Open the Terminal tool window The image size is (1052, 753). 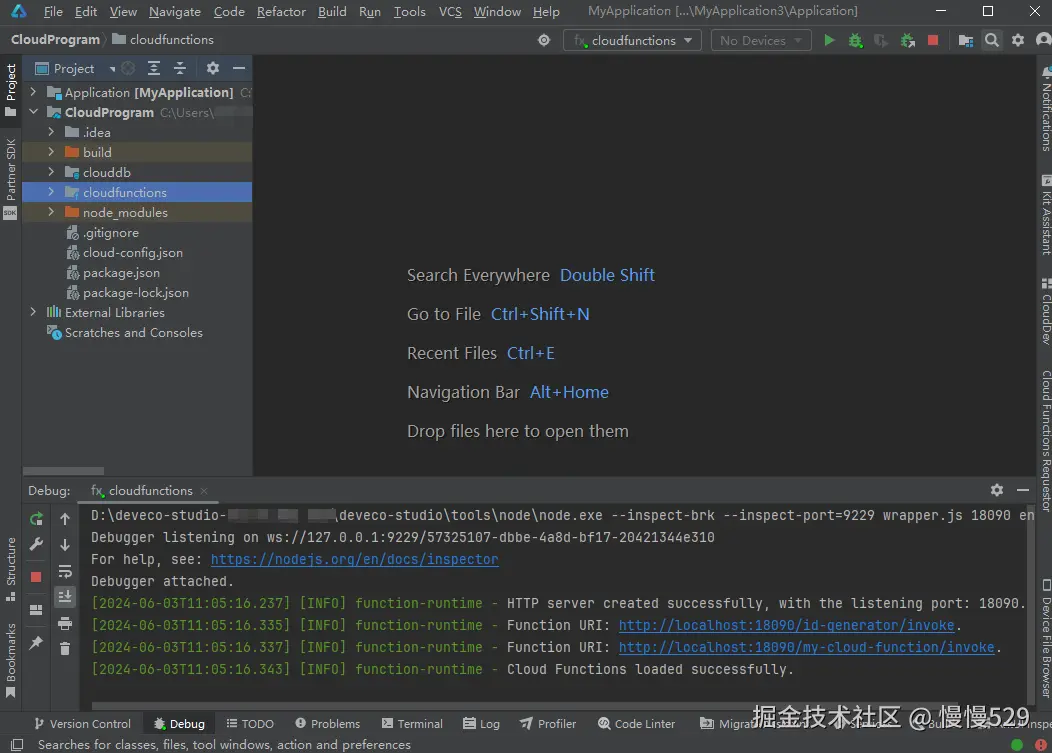pos(412,723)
